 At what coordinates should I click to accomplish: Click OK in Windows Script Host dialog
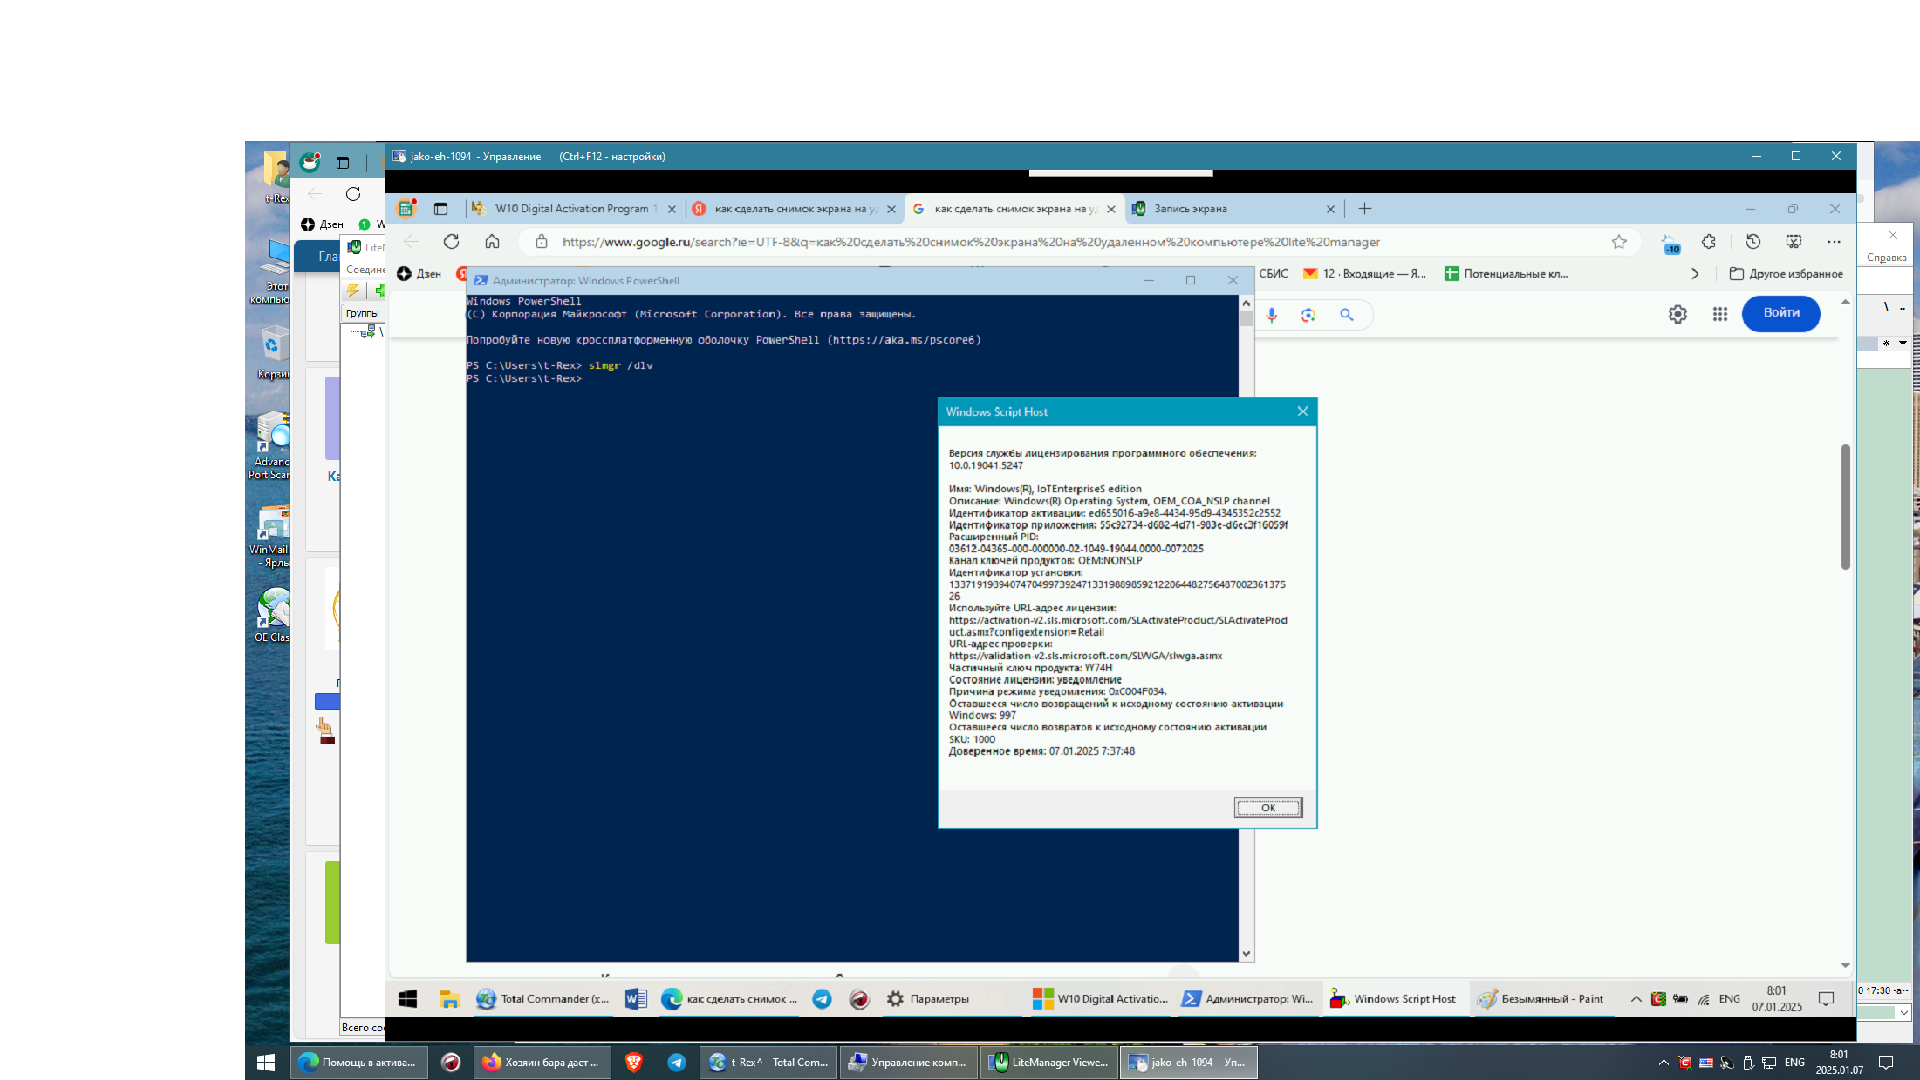tap(1267, 807)
